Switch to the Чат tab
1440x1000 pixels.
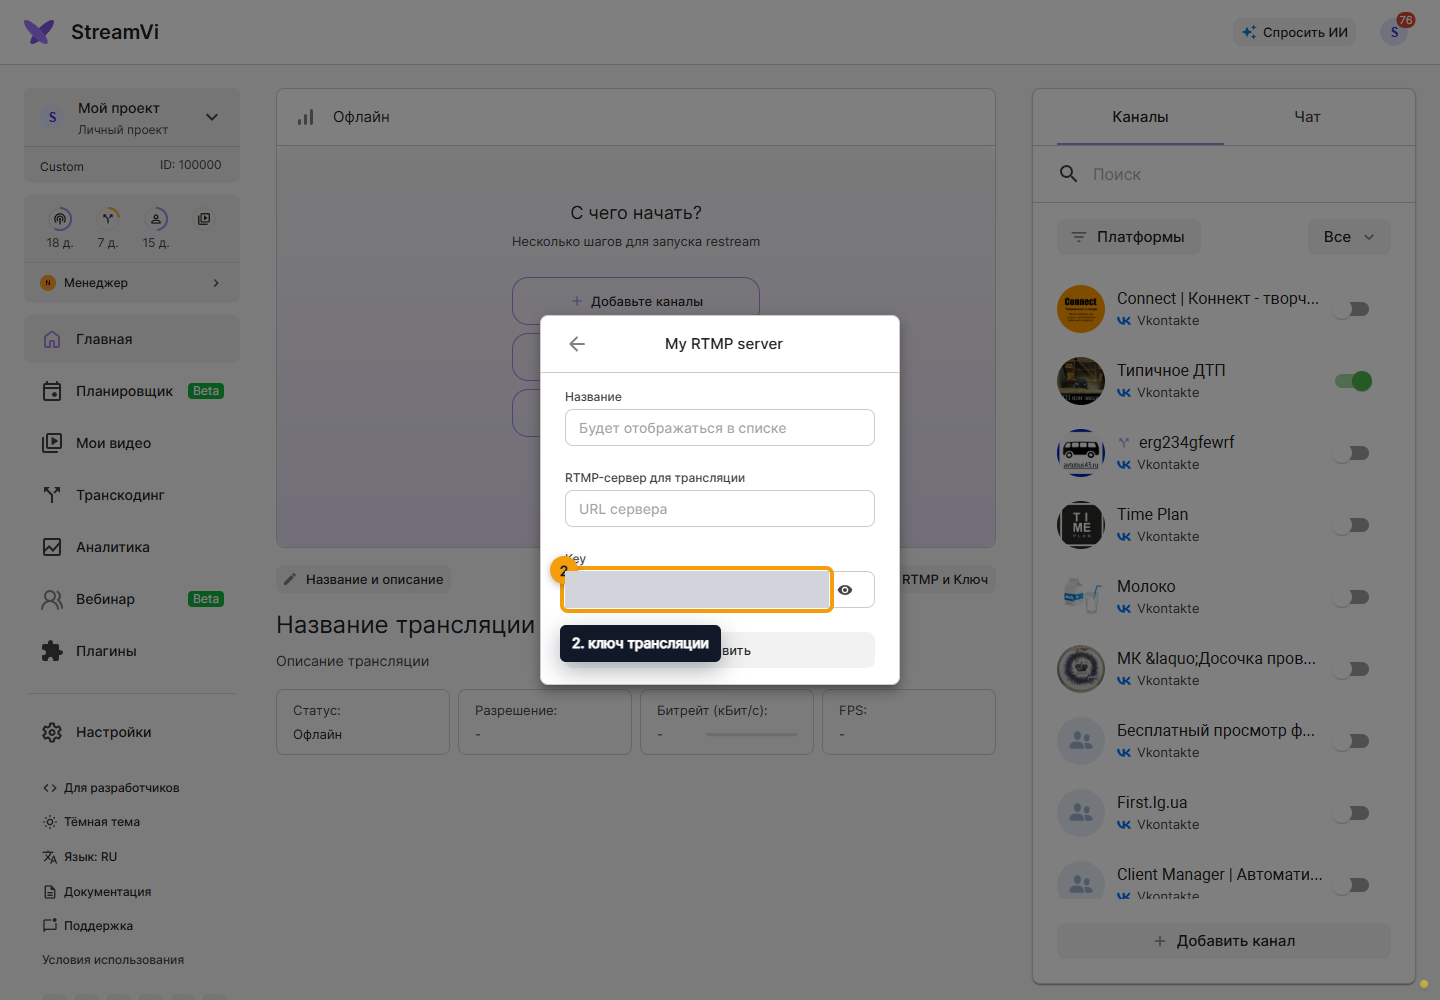pos(1307,117)
